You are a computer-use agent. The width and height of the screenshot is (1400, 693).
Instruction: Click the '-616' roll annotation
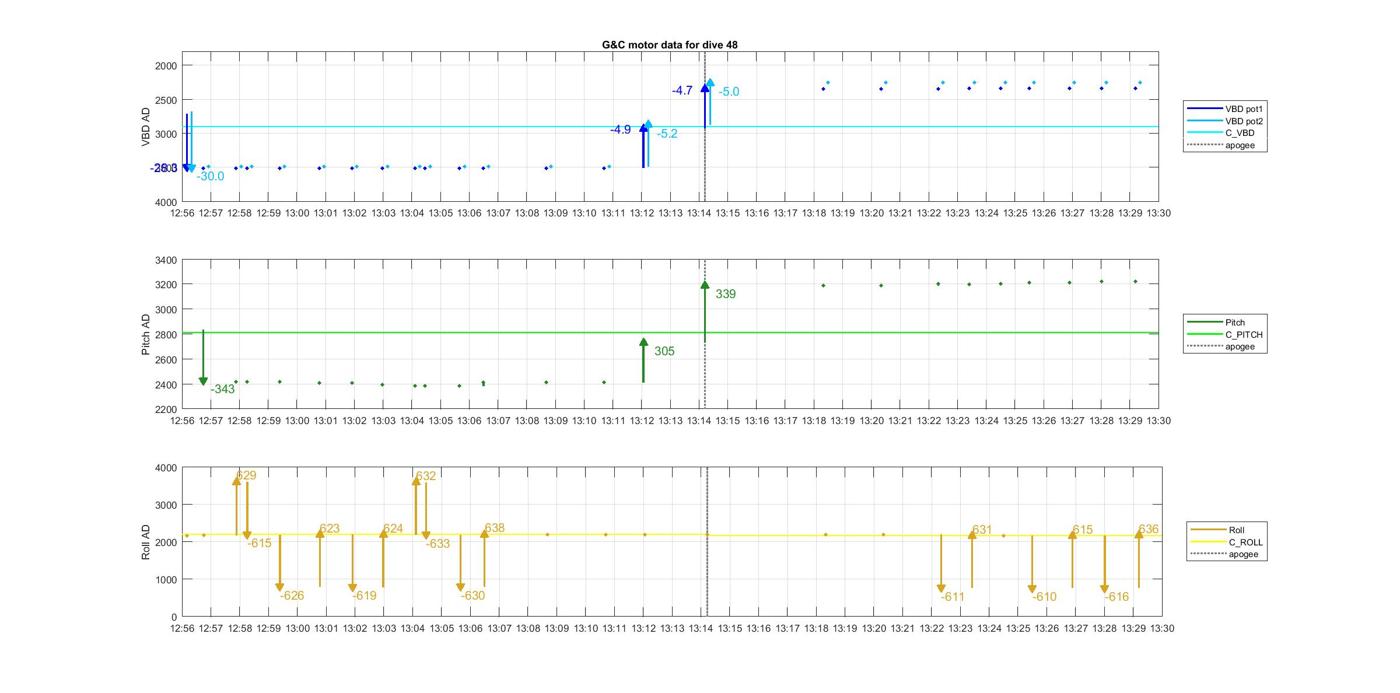click(1117, 597)
